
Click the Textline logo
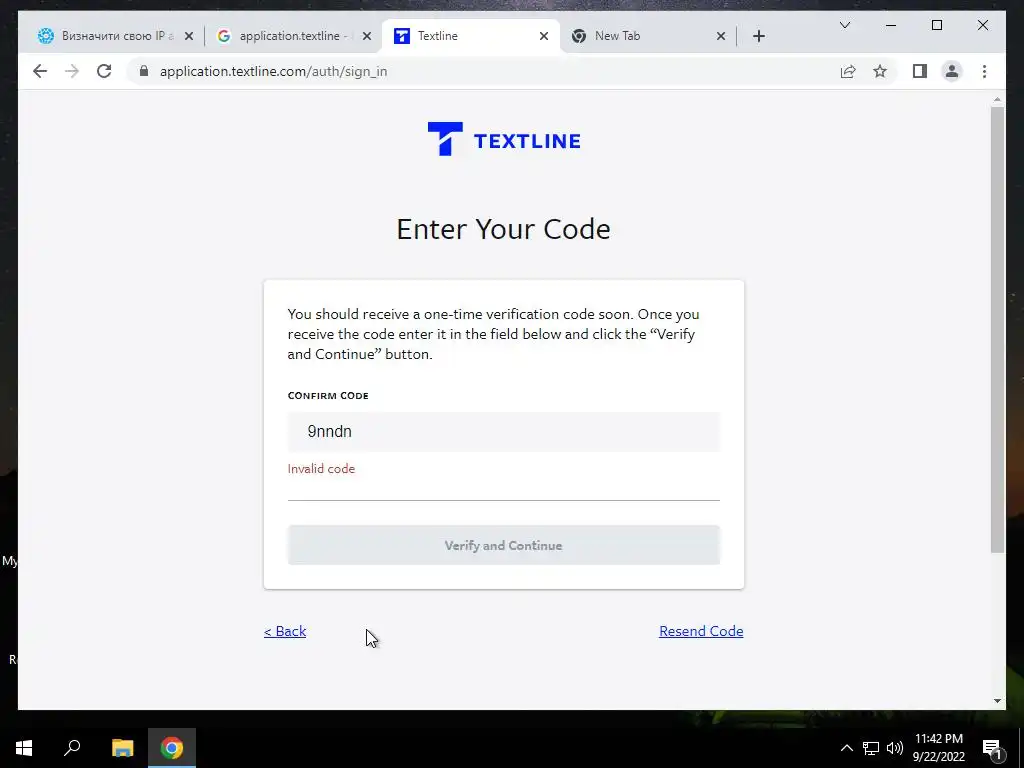504,139
